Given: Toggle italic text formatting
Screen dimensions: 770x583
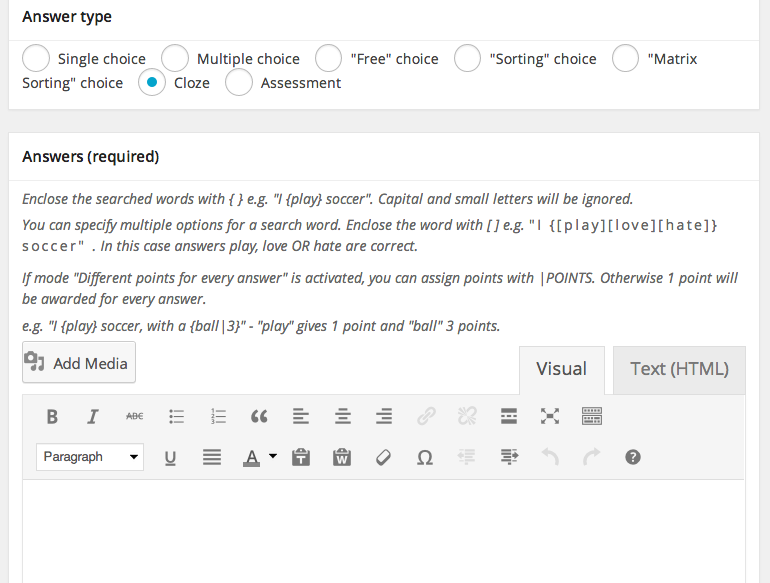Looking at the screenshot, I should coord(93,416).
